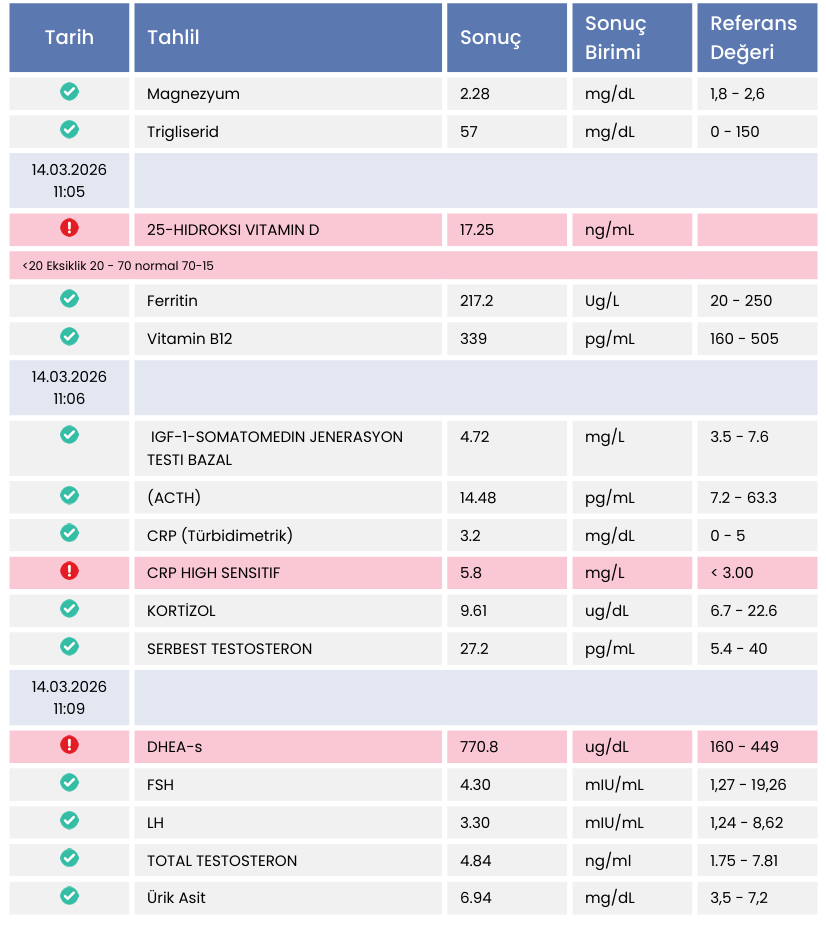
Task: Click the vitamin D reference note row
Action: (x=117, y=266)
